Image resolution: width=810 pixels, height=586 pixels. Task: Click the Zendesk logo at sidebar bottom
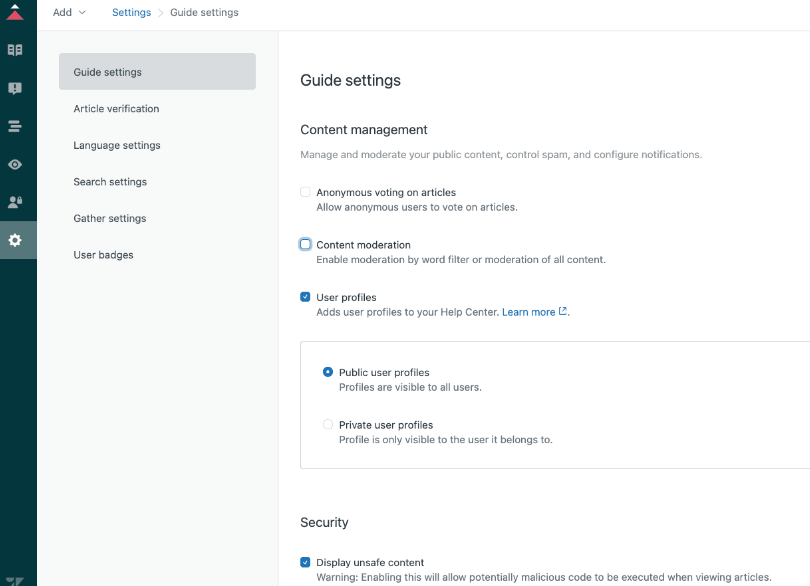(x=15, y=581)
